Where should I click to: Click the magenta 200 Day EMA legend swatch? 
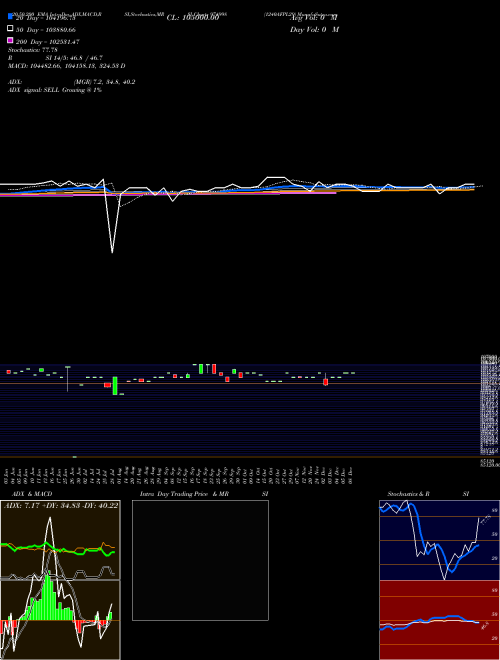pos(10,40)
